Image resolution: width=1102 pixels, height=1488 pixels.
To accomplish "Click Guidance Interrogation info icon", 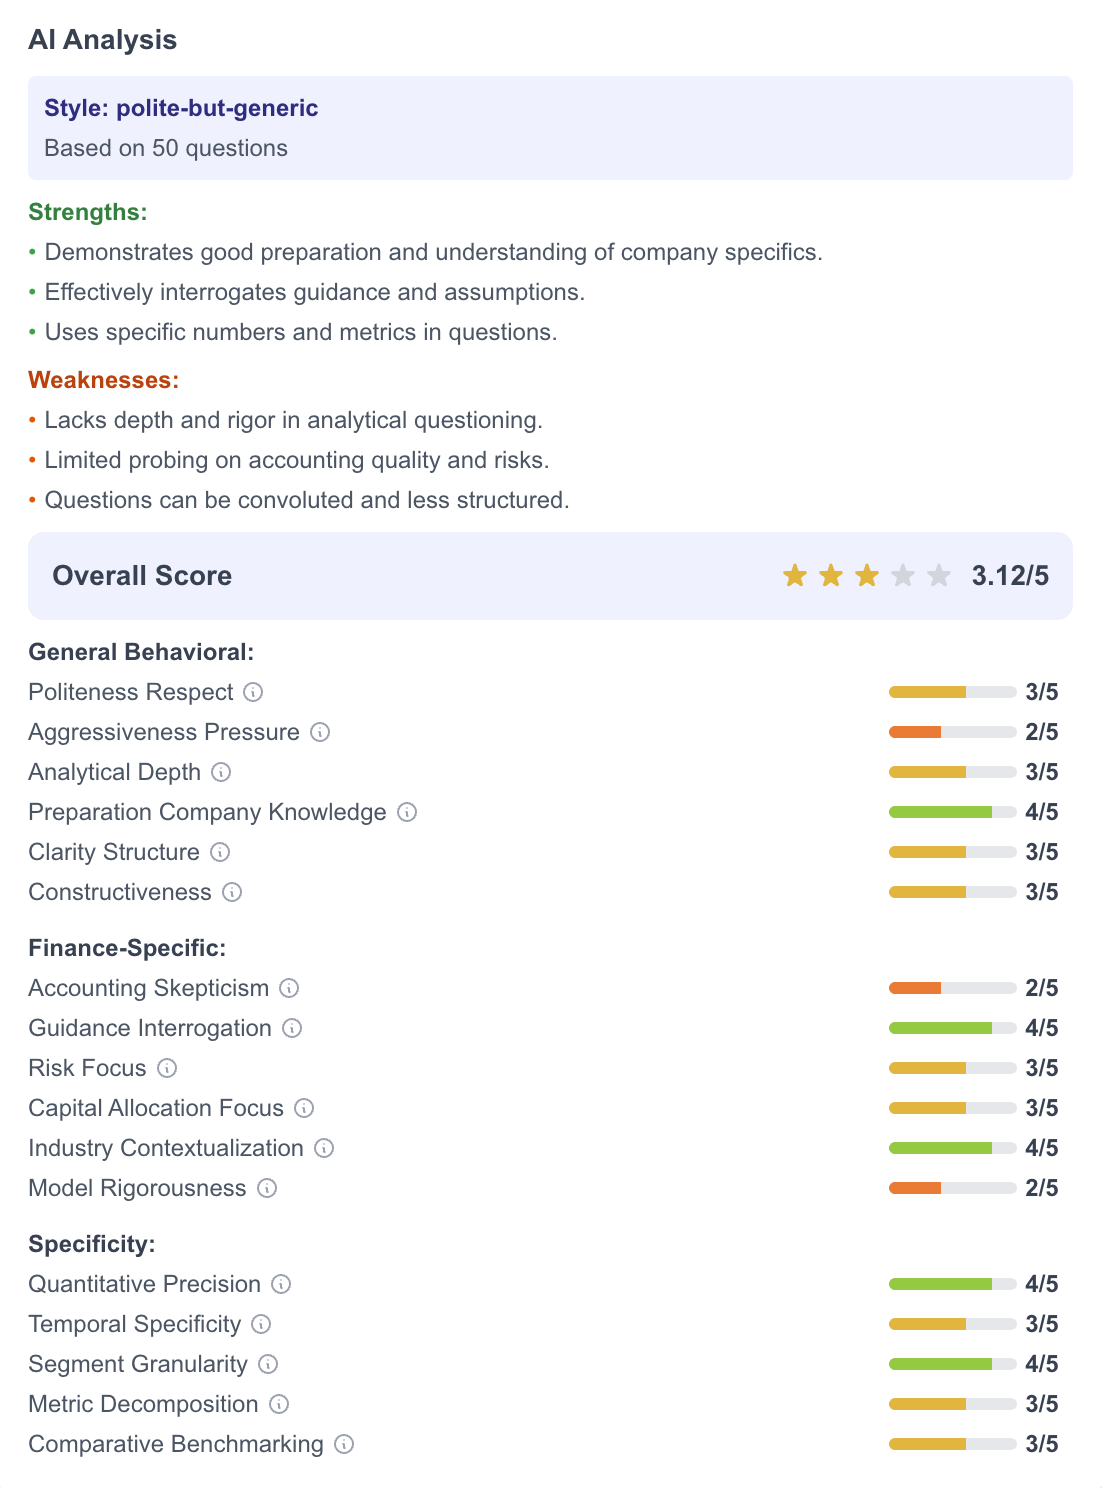I will (x=292, y=1028).
